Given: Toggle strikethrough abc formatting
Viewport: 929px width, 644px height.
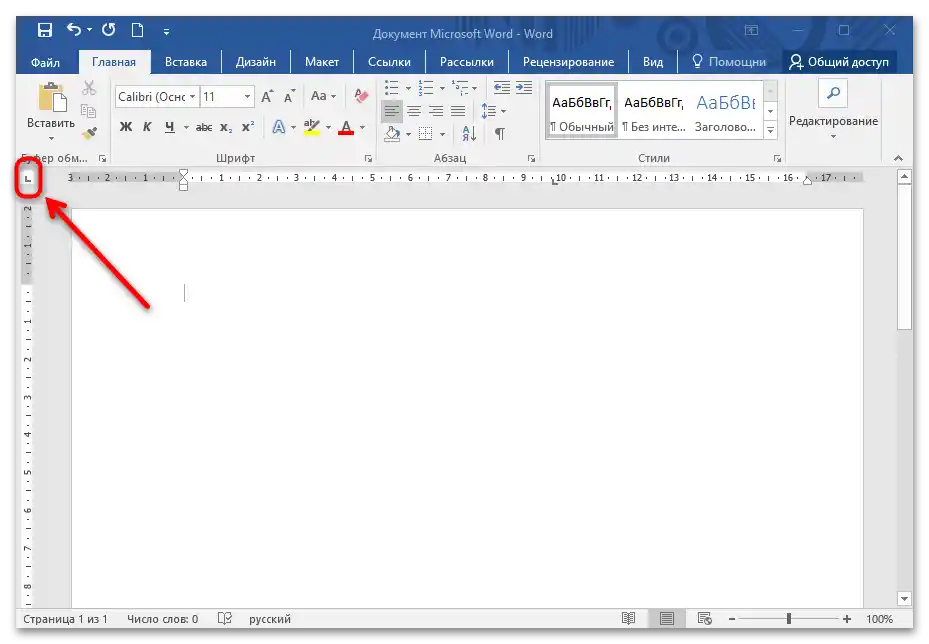Looking at the screenshot, I should tap(204, 127).
